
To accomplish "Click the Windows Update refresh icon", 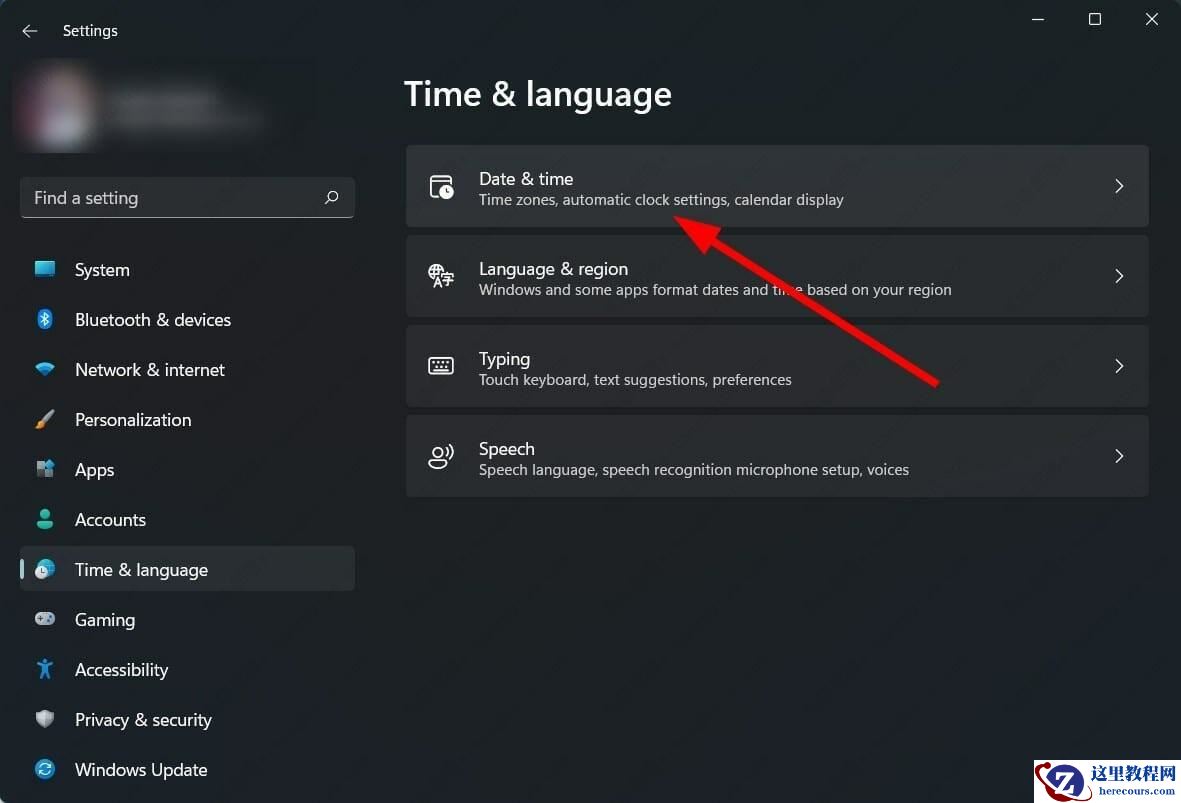I will [x=45, y=769].
